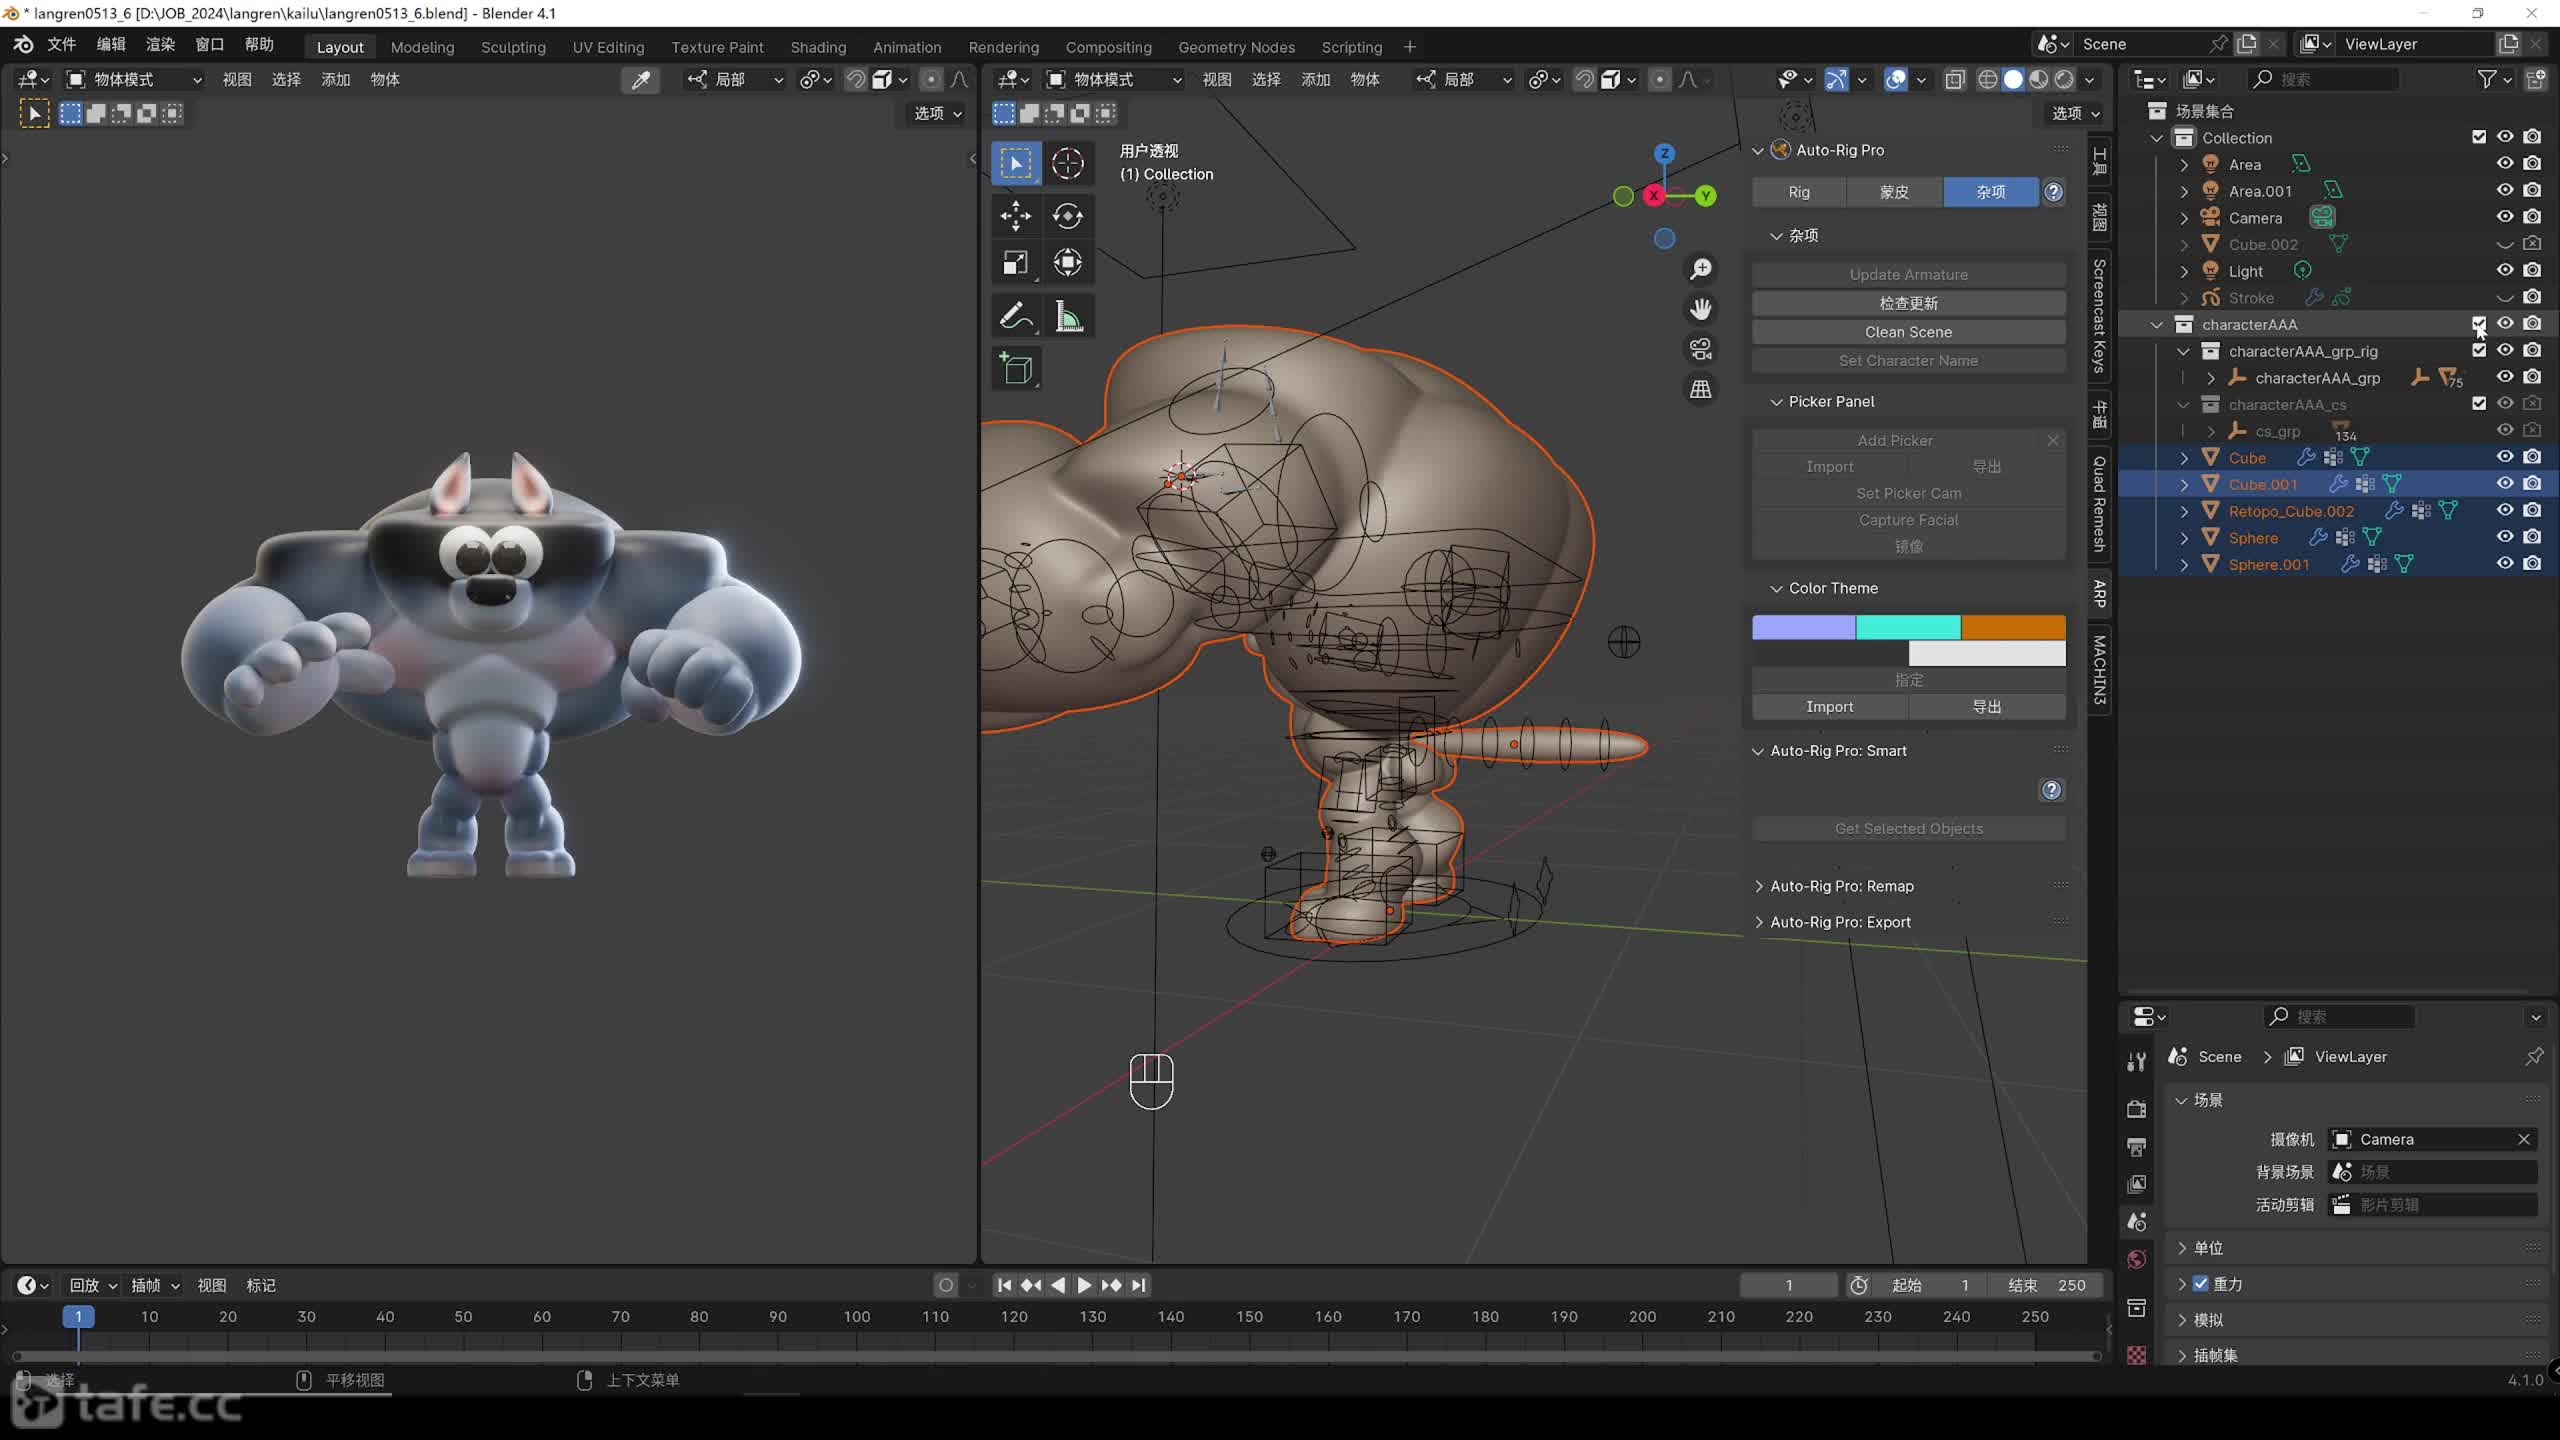
Task: Pick the turquoise color swatch
Action: [1908, 627]
